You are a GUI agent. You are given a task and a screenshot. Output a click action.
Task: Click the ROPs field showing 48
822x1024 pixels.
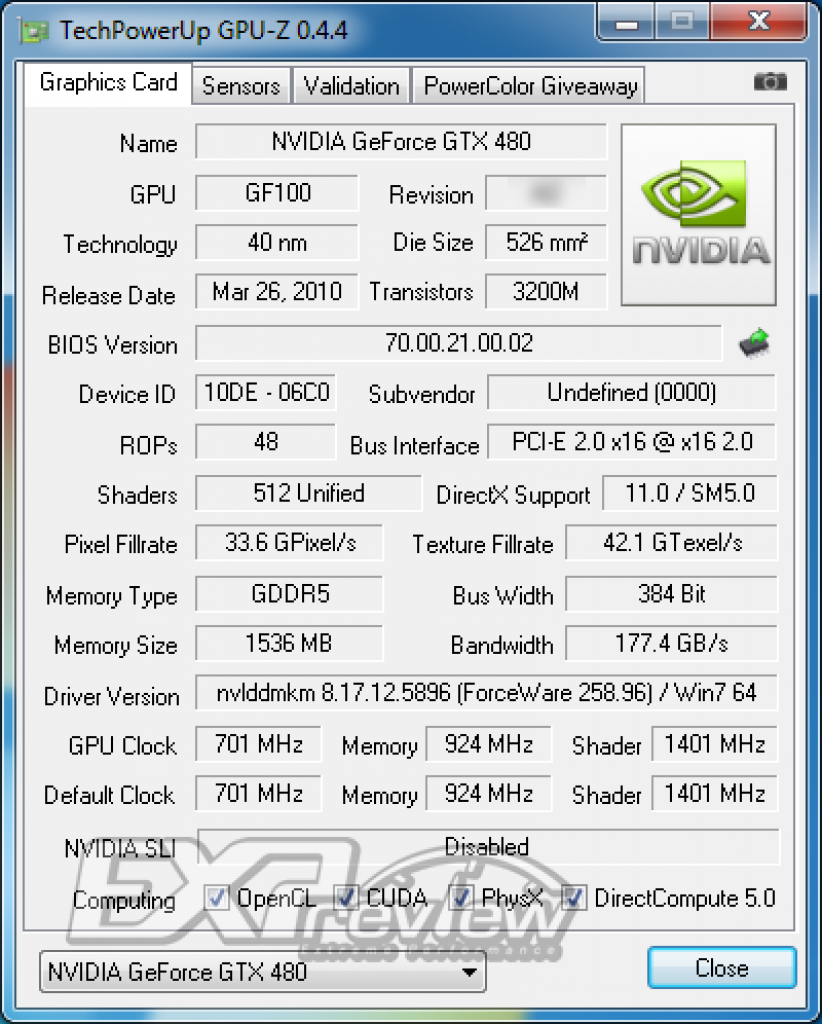[x=266, y=442]
